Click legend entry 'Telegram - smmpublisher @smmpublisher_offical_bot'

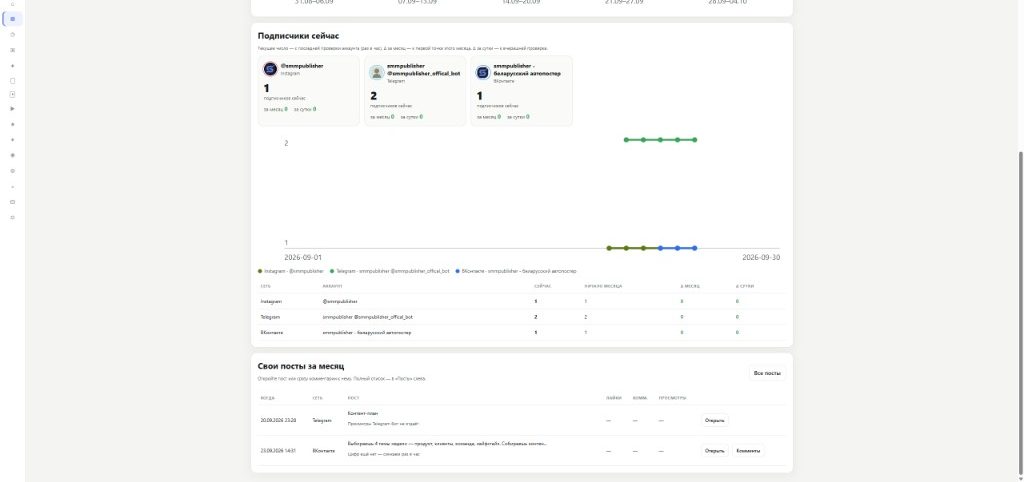[390, 270]
